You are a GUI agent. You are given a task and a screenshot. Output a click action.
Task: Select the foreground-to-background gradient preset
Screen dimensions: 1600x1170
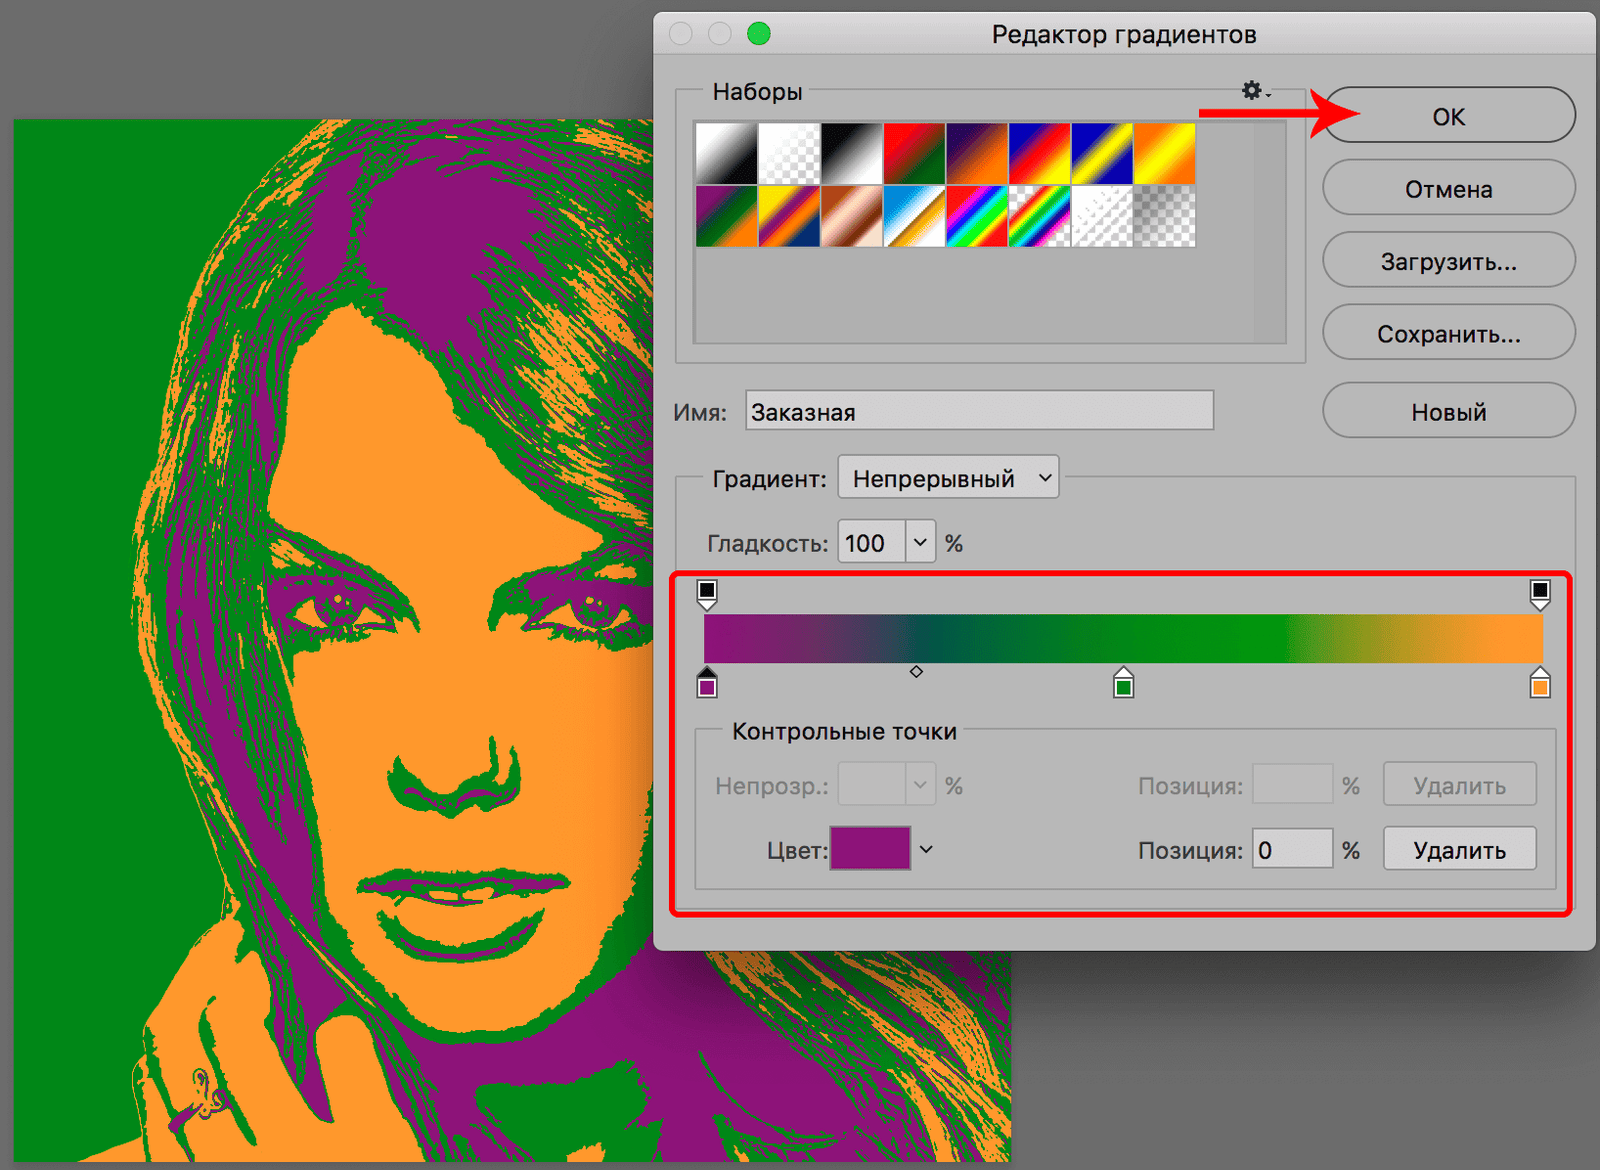click(x=725, y=152)
